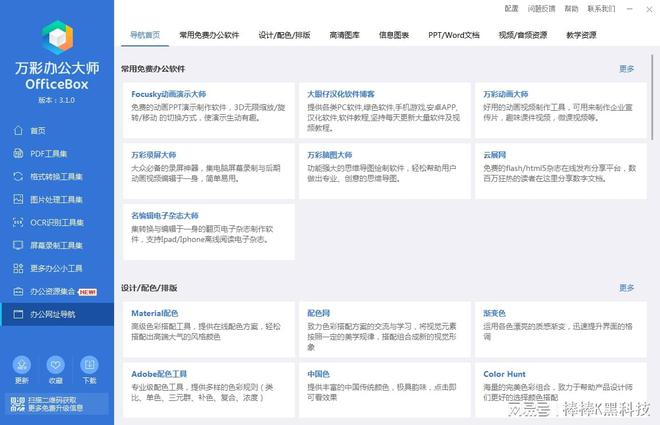Select the 办公网址导航 sidebar icon
Viewport: 660px width, 425px height.
[x=18, y=314]
